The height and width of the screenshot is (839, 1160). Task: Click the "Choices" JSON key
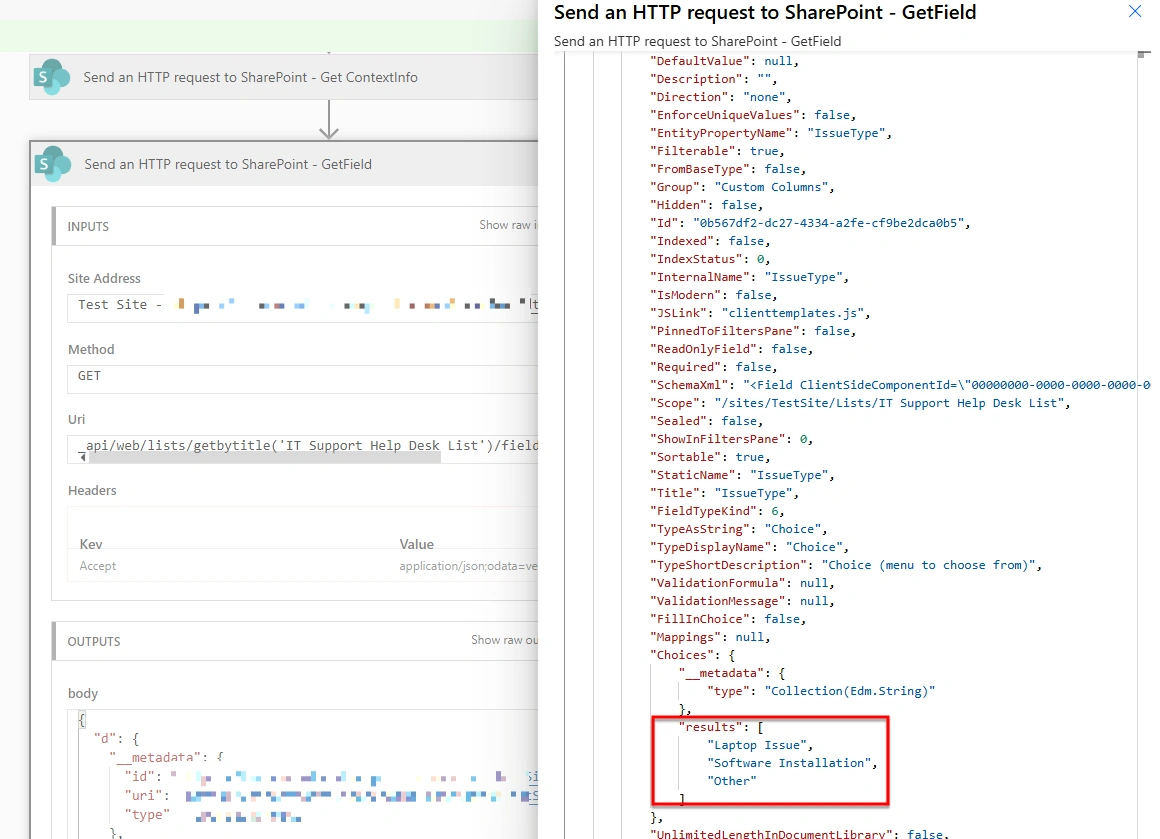[x=682, y=655]
